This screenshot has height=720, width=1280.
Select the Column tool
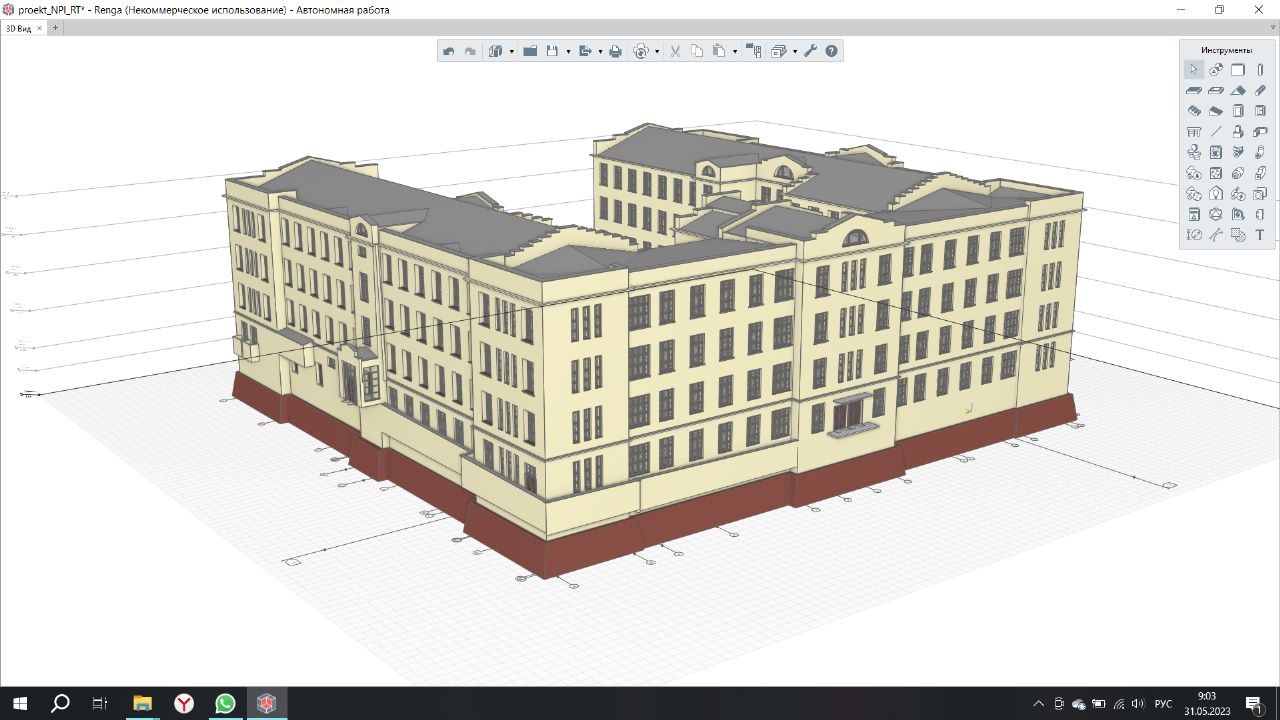click(1260, 70)
